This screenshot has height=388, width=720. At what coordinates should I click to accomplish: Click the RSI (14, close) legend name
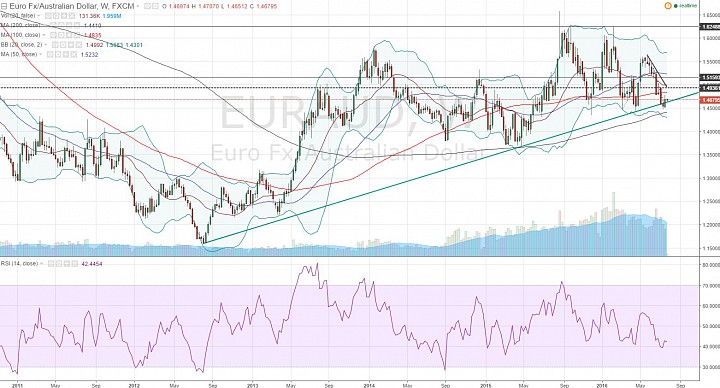click(x=19, y=264)
